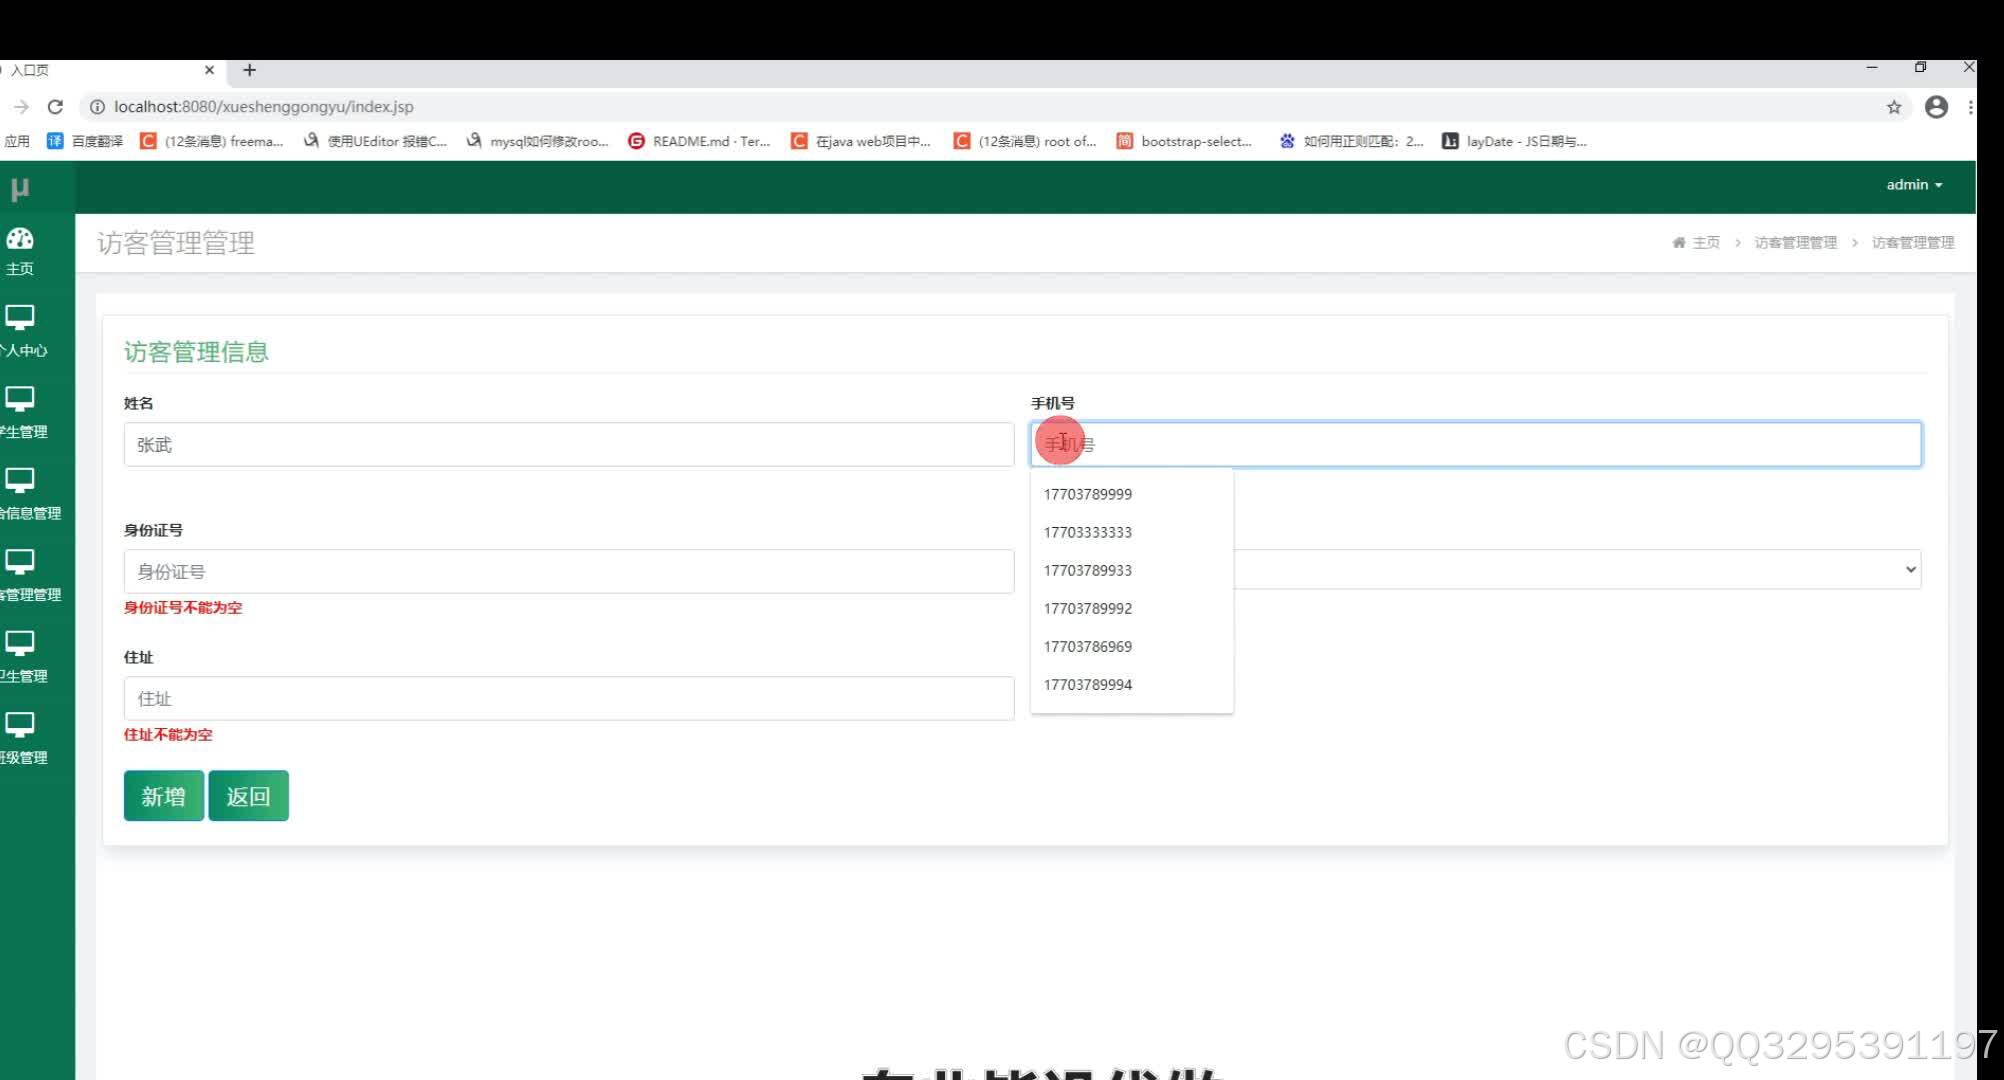Click first 访客管理管理 breadcrumb link
Screen dimensions: 2004x1080
(1796, 243)
